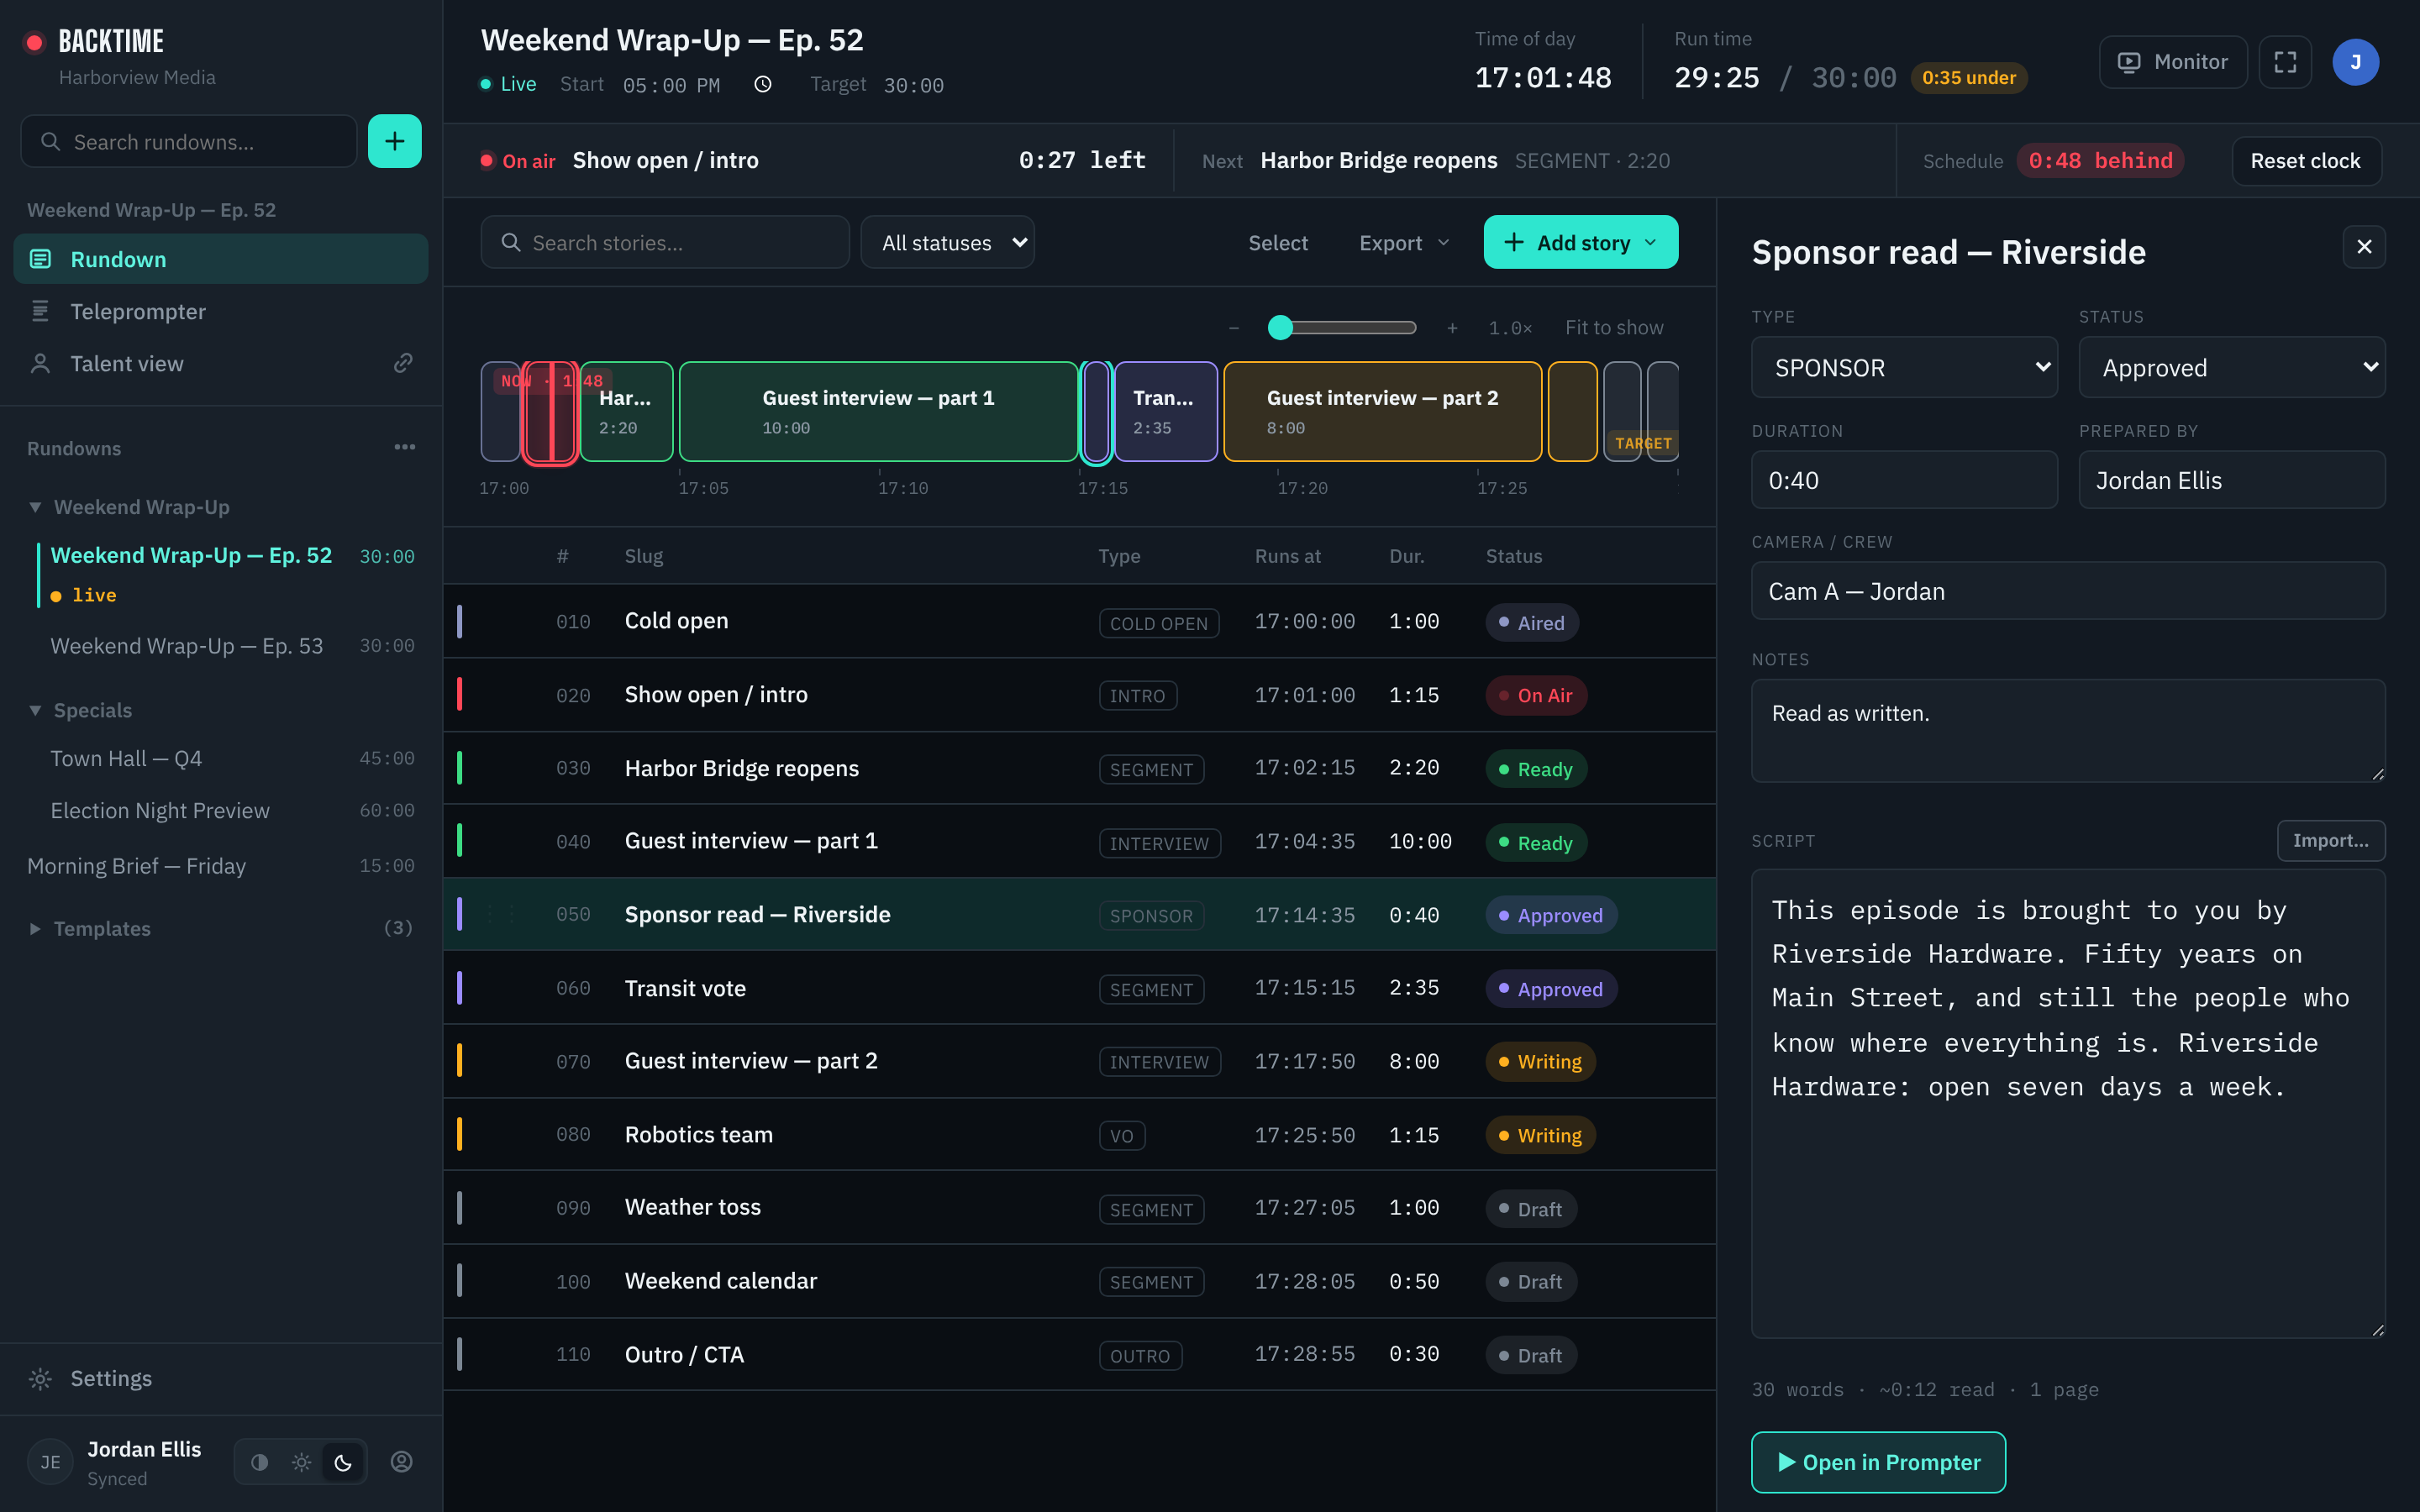Adjust the timeline zoom slider handle
This screenshot has width=2420, height=1512.
click(x=1280, y=327)
